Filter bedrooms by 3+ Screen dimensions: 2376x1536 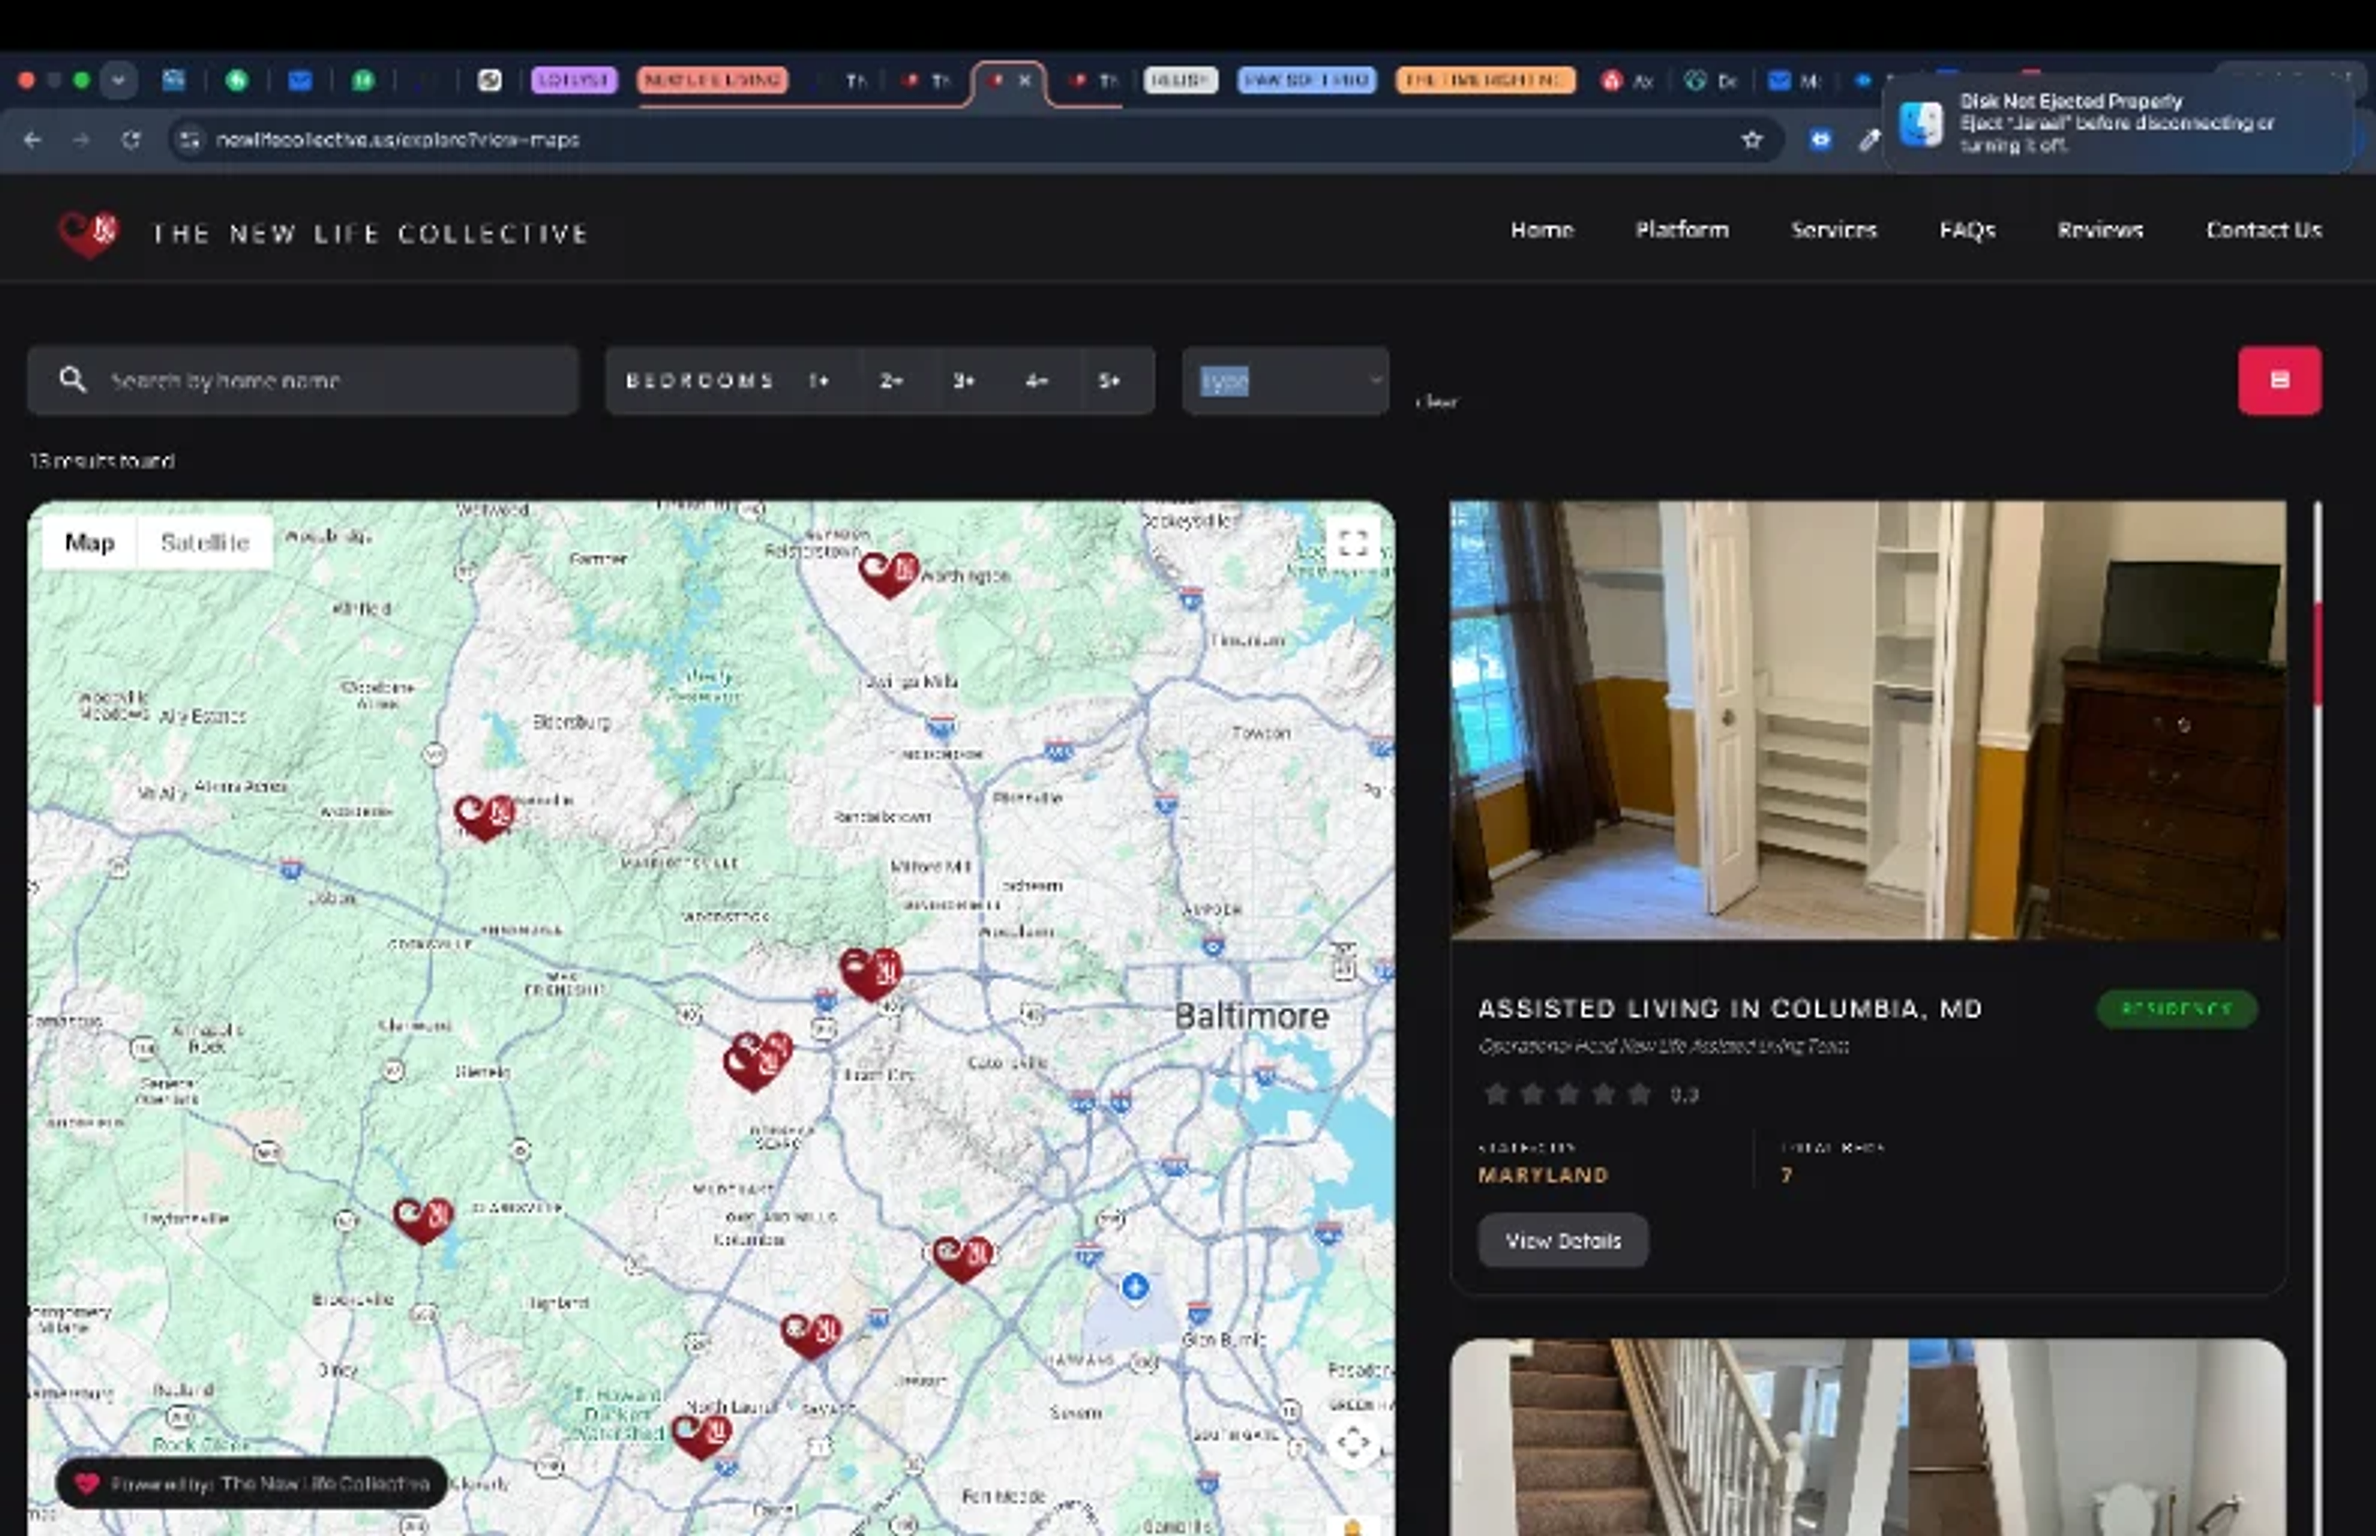[x=964, y=381]
